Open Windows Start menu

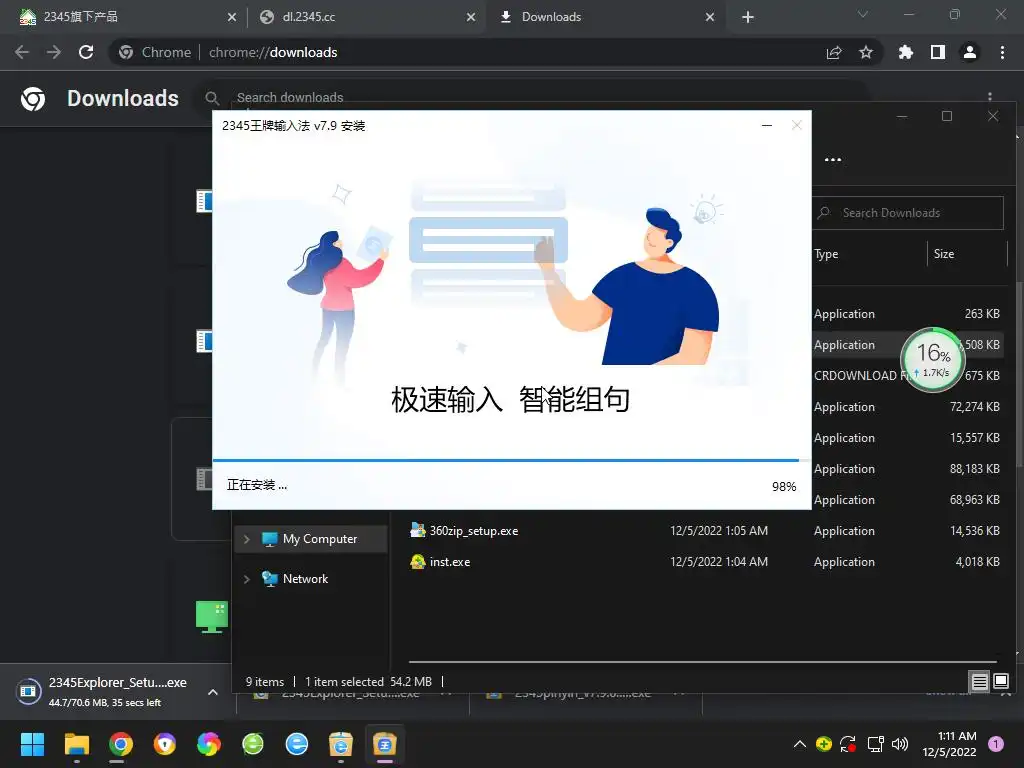click(33, 744)
